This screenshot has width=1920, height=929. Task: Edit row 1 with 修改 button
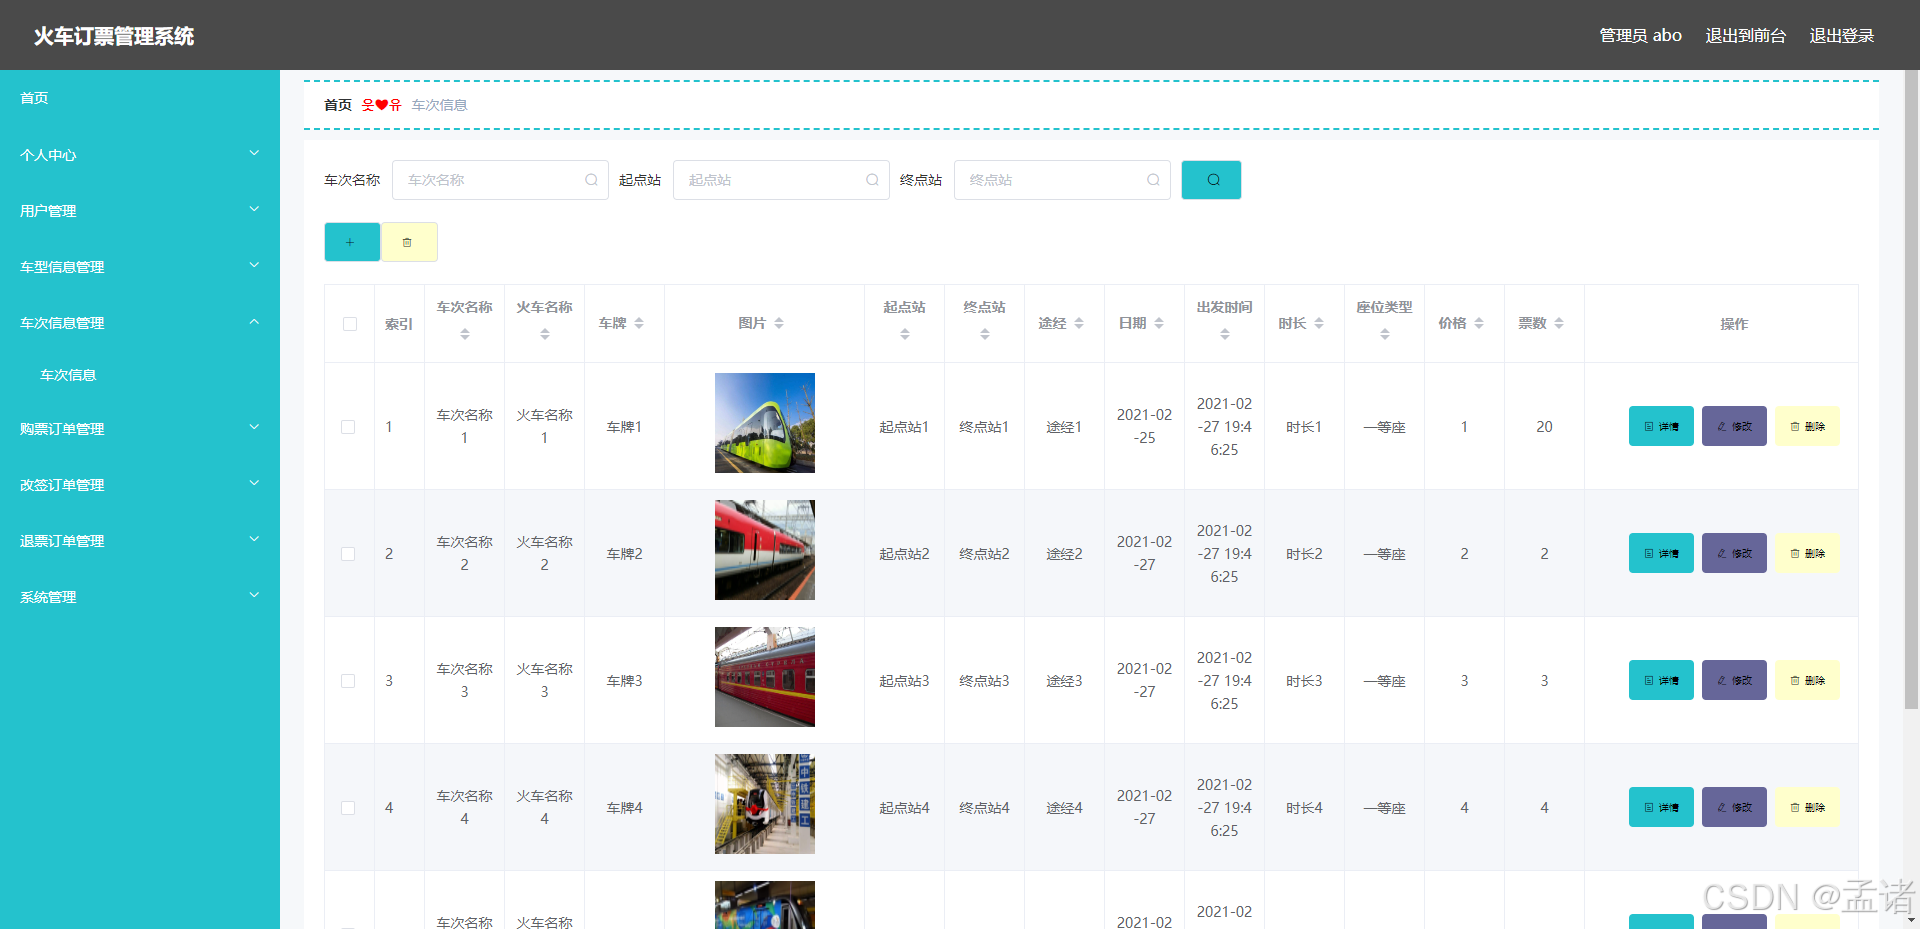click(1734, 426)
